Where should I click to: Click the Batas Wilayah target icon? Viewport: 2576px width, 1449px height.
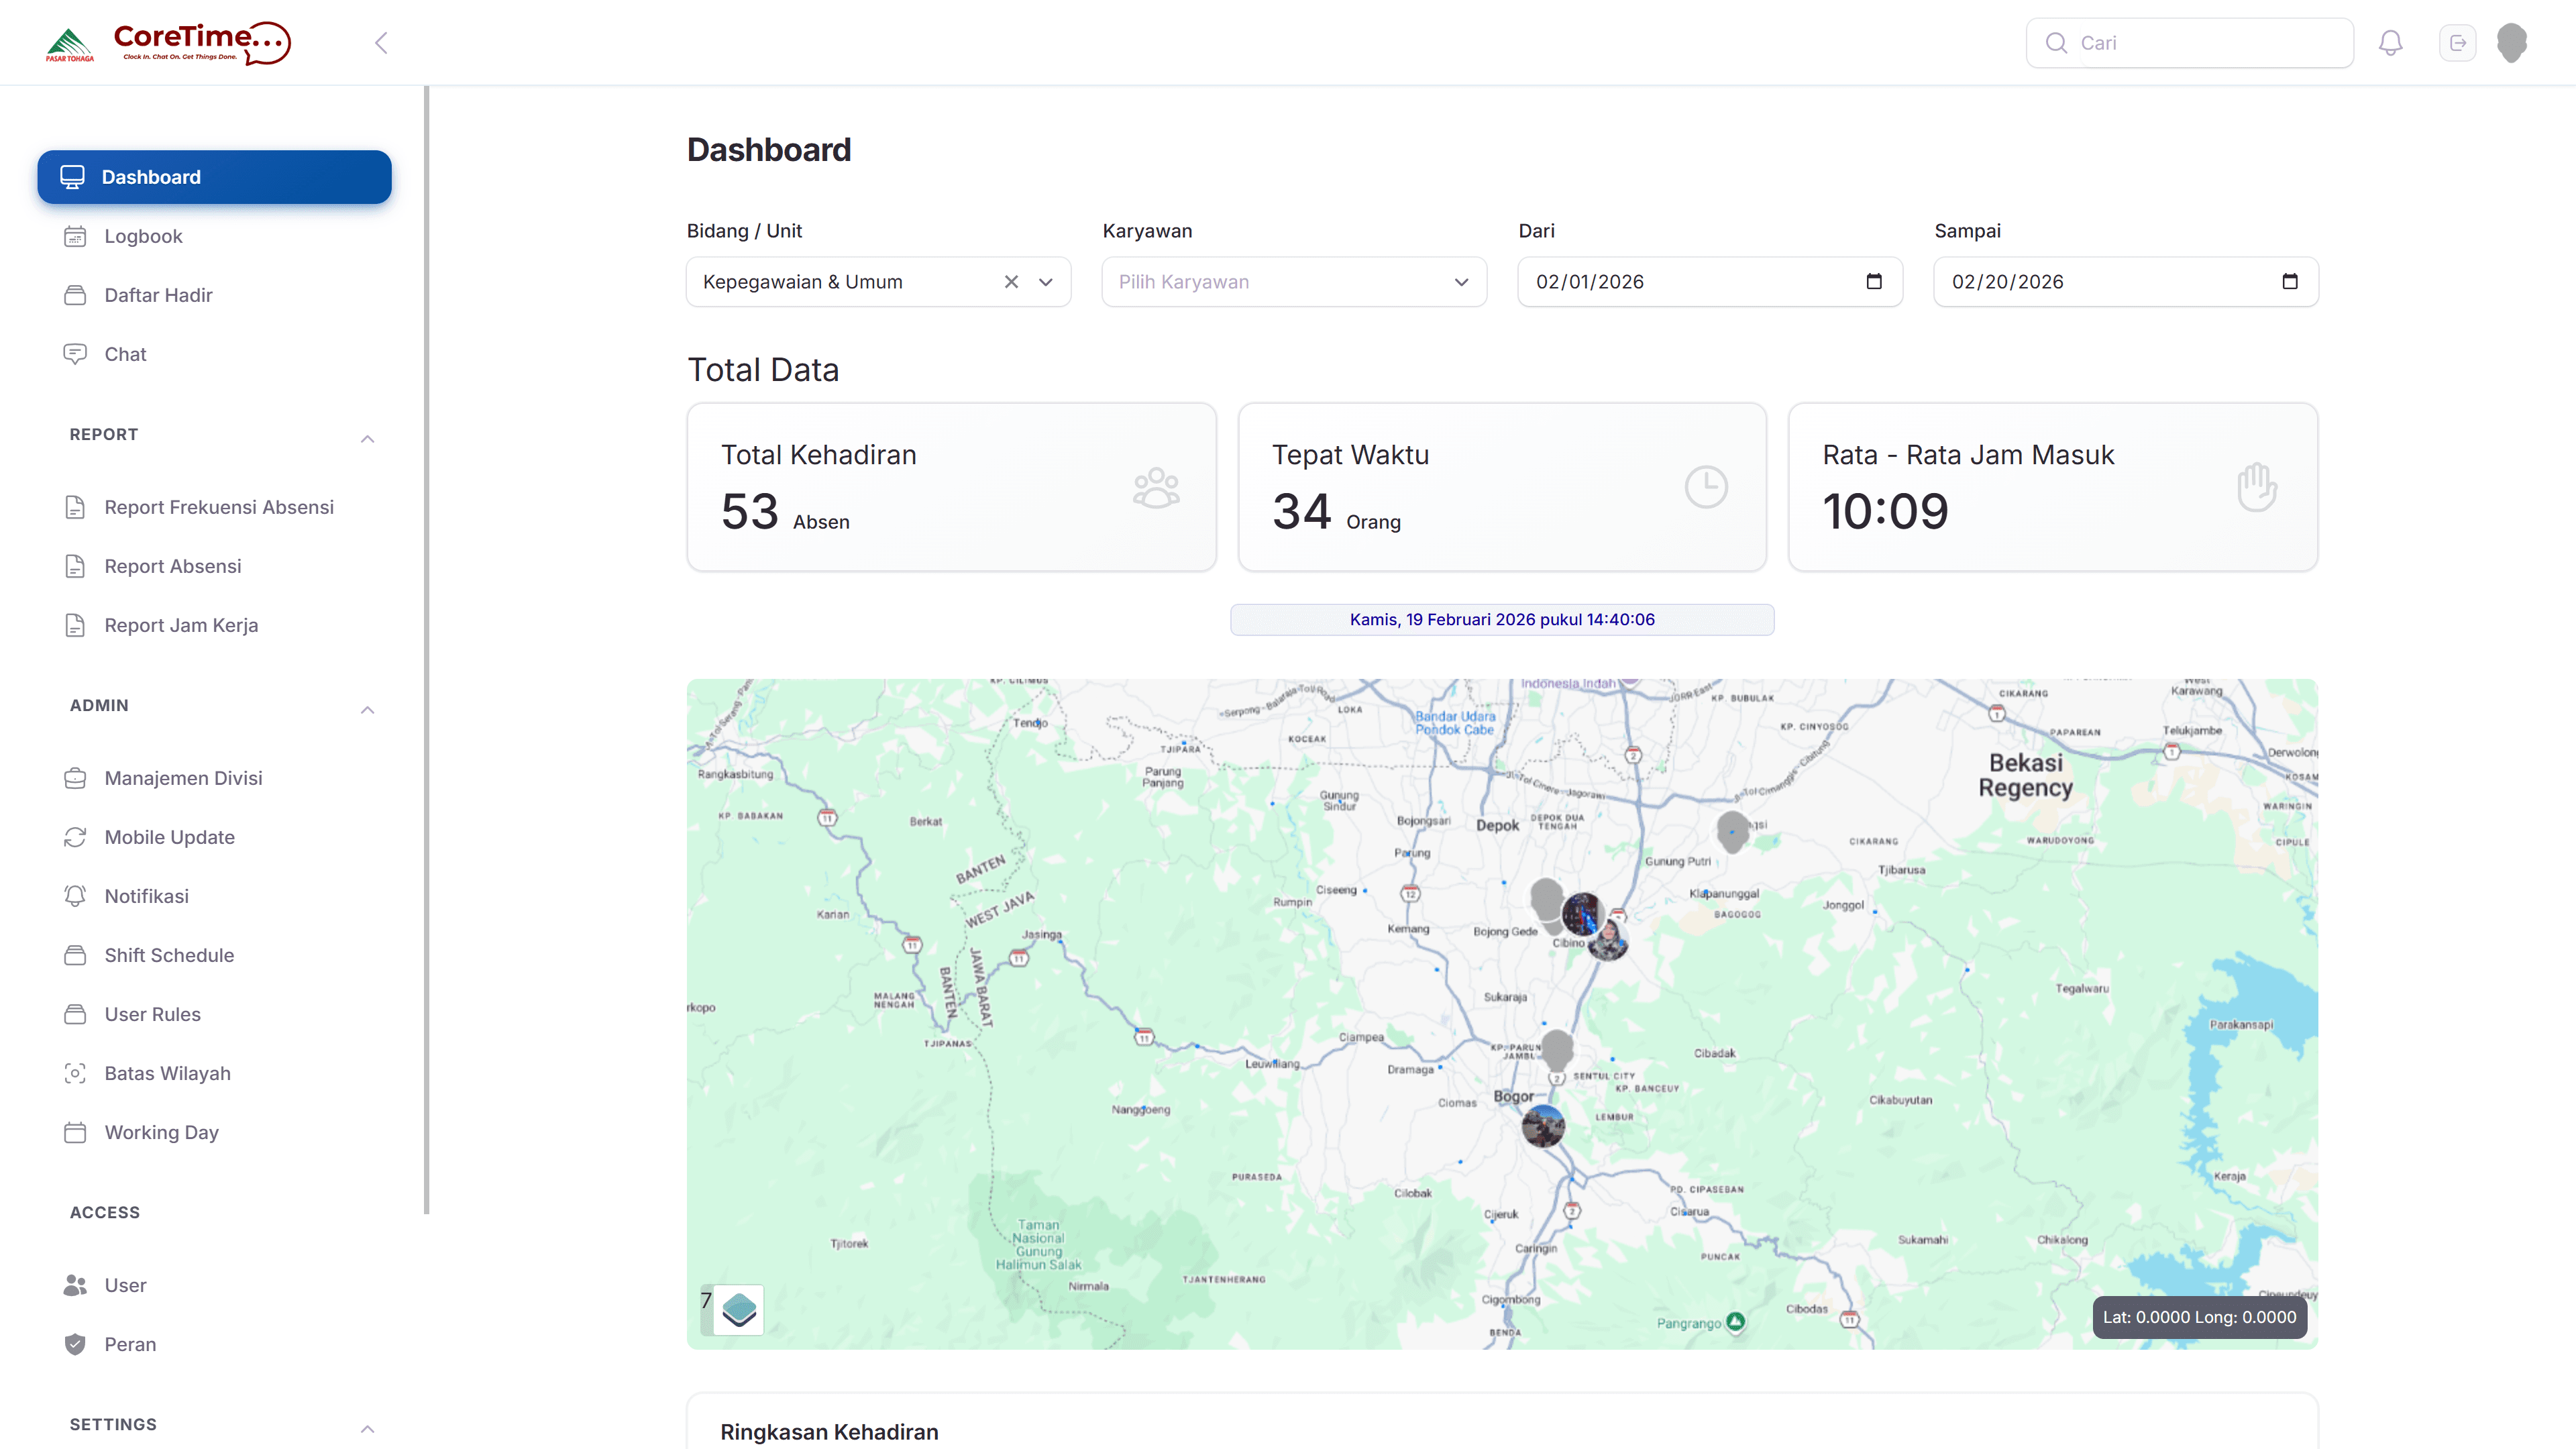76,1073
